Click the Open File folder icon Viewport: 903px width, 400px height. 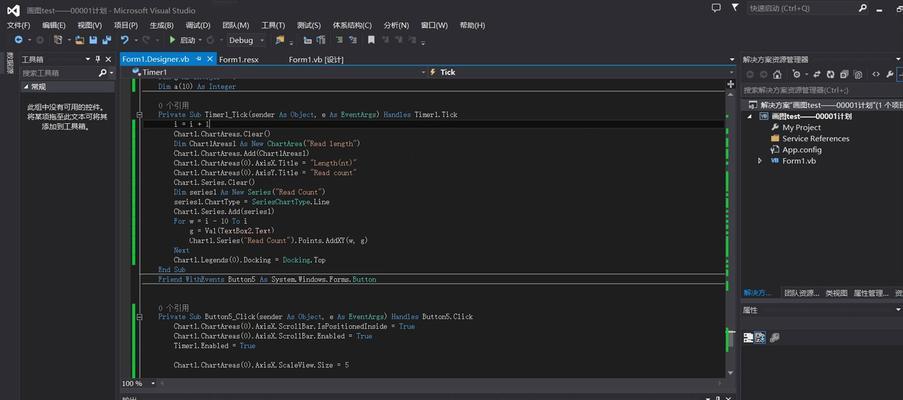[x=80, y=40]
